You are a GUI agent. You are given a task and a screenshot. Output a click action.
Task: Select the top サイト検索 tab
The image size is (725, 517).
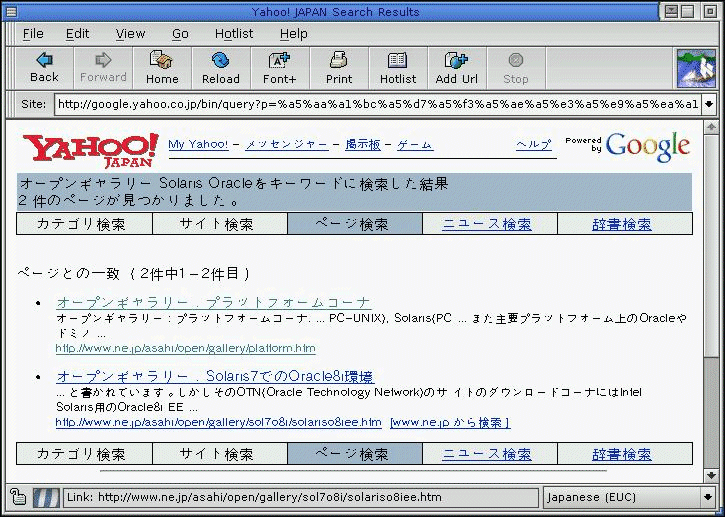click(220, 224)
